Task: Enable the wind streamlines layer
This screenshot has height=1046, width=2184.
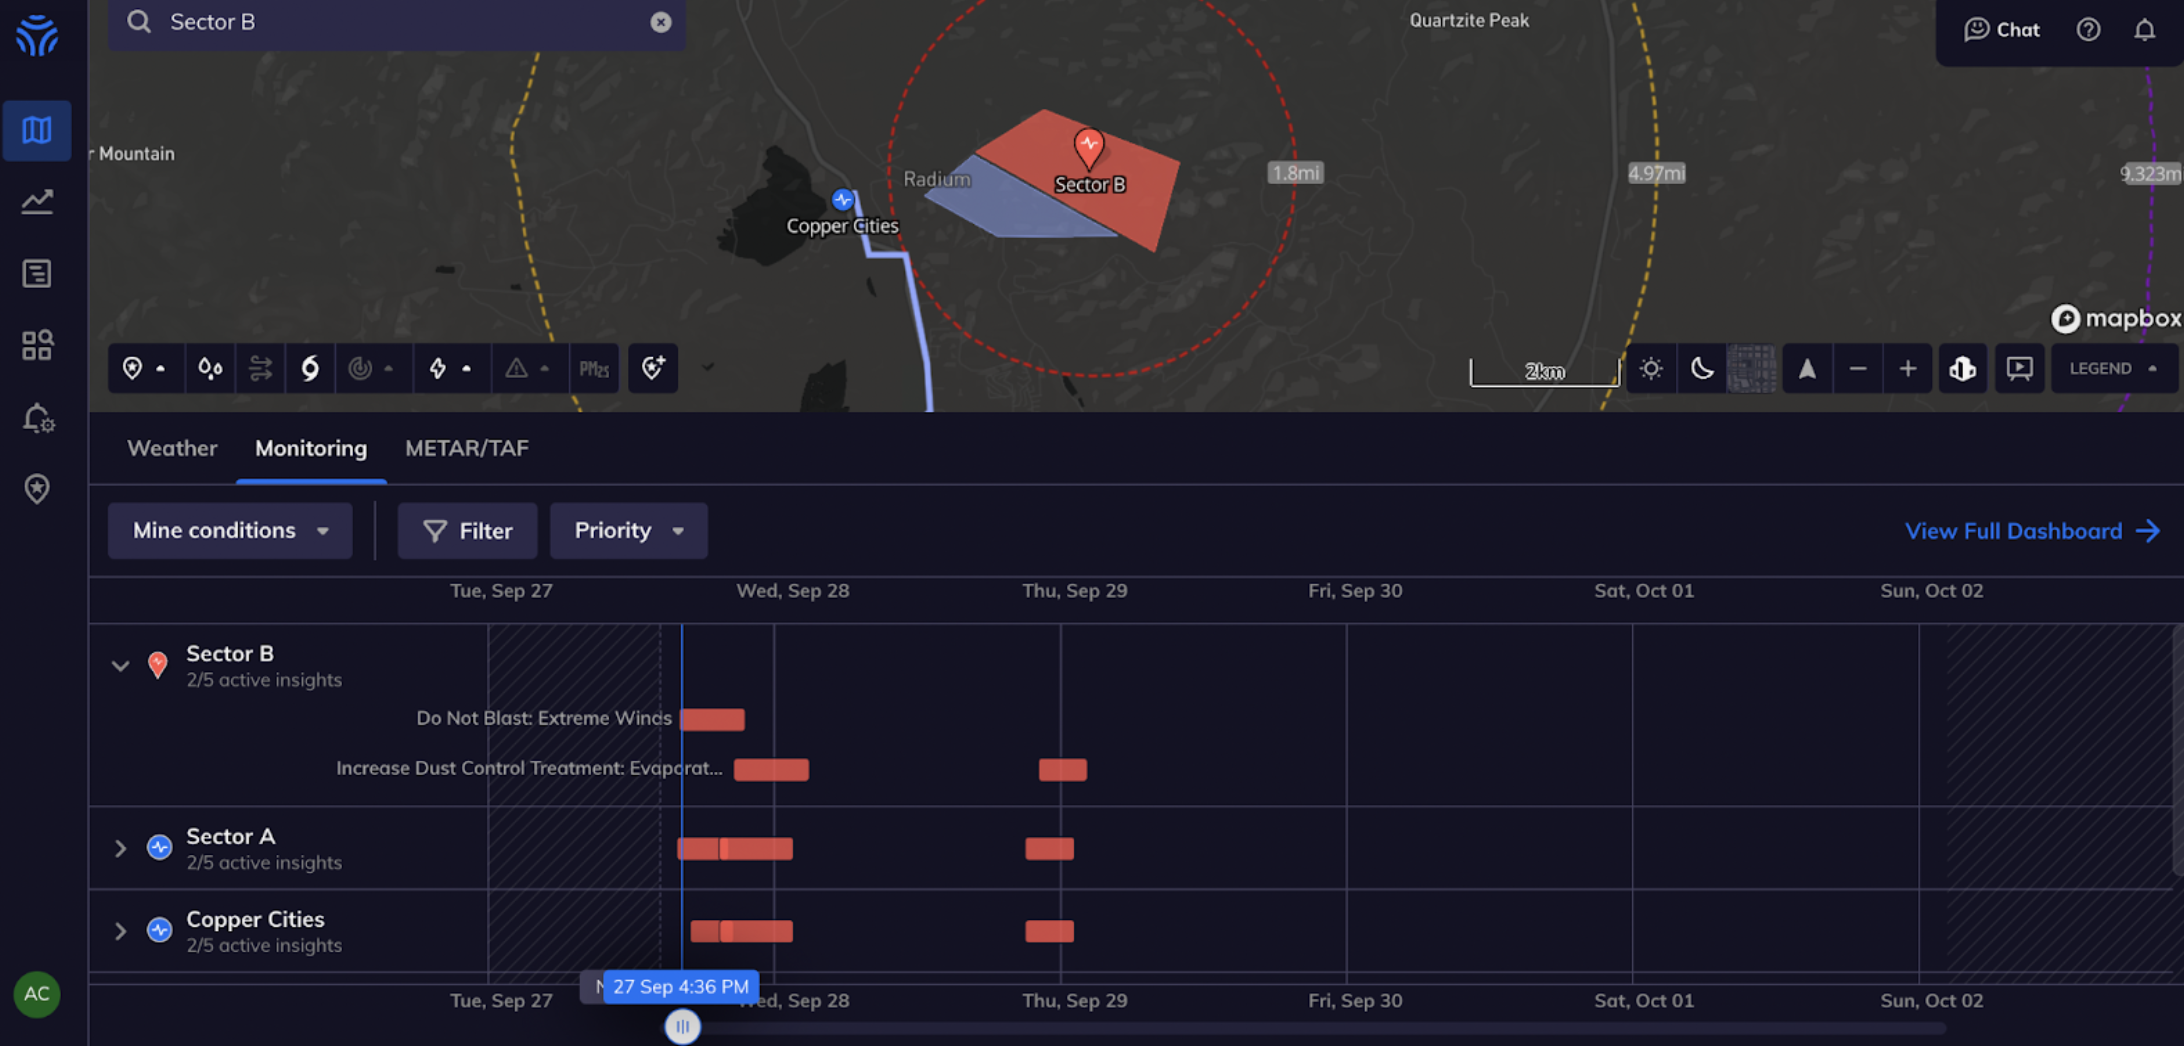Action: click(259, 368)
